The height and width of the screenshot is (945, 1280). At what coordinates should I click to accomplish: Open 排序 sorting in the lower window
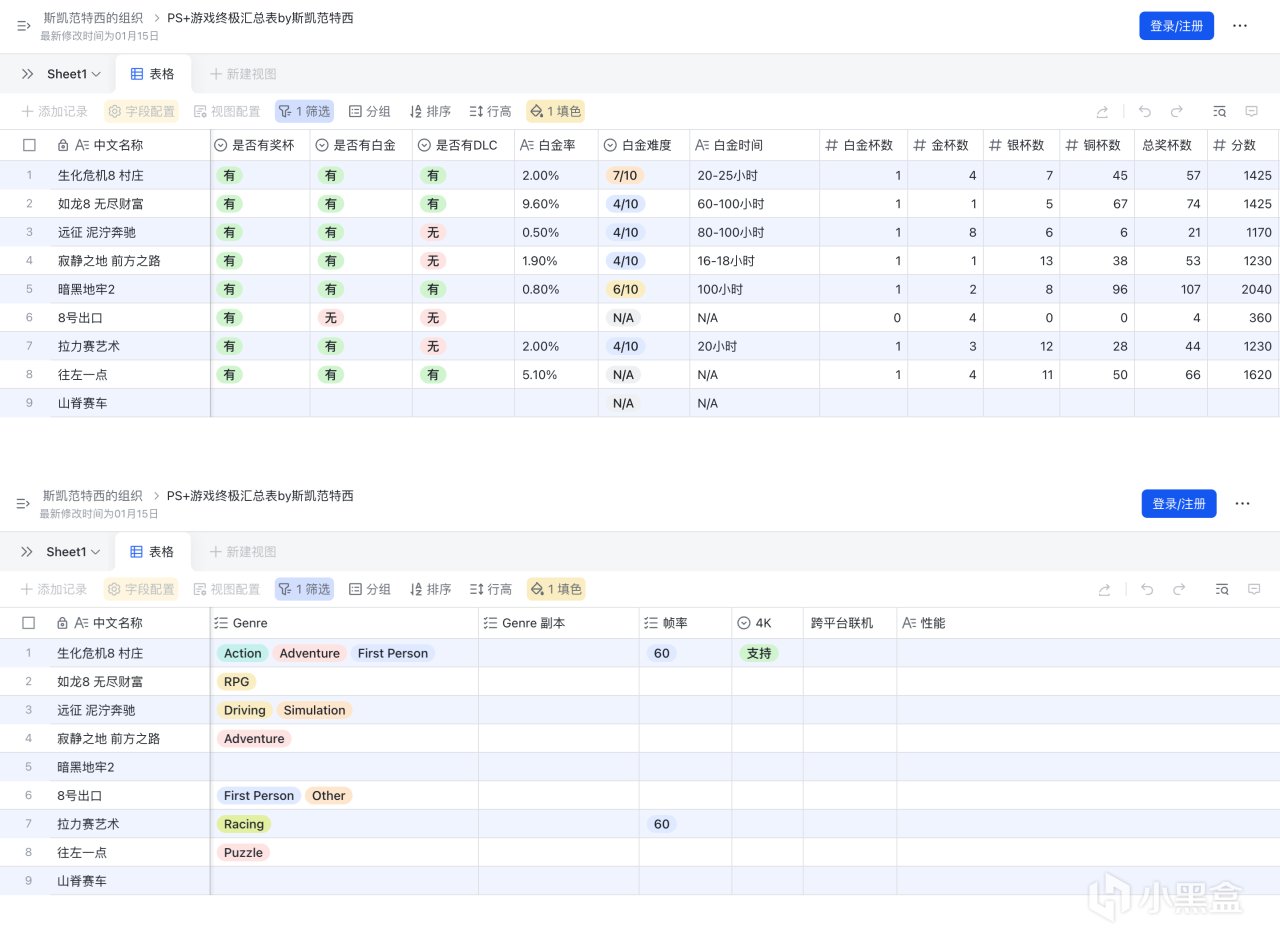tap(430, 590)
